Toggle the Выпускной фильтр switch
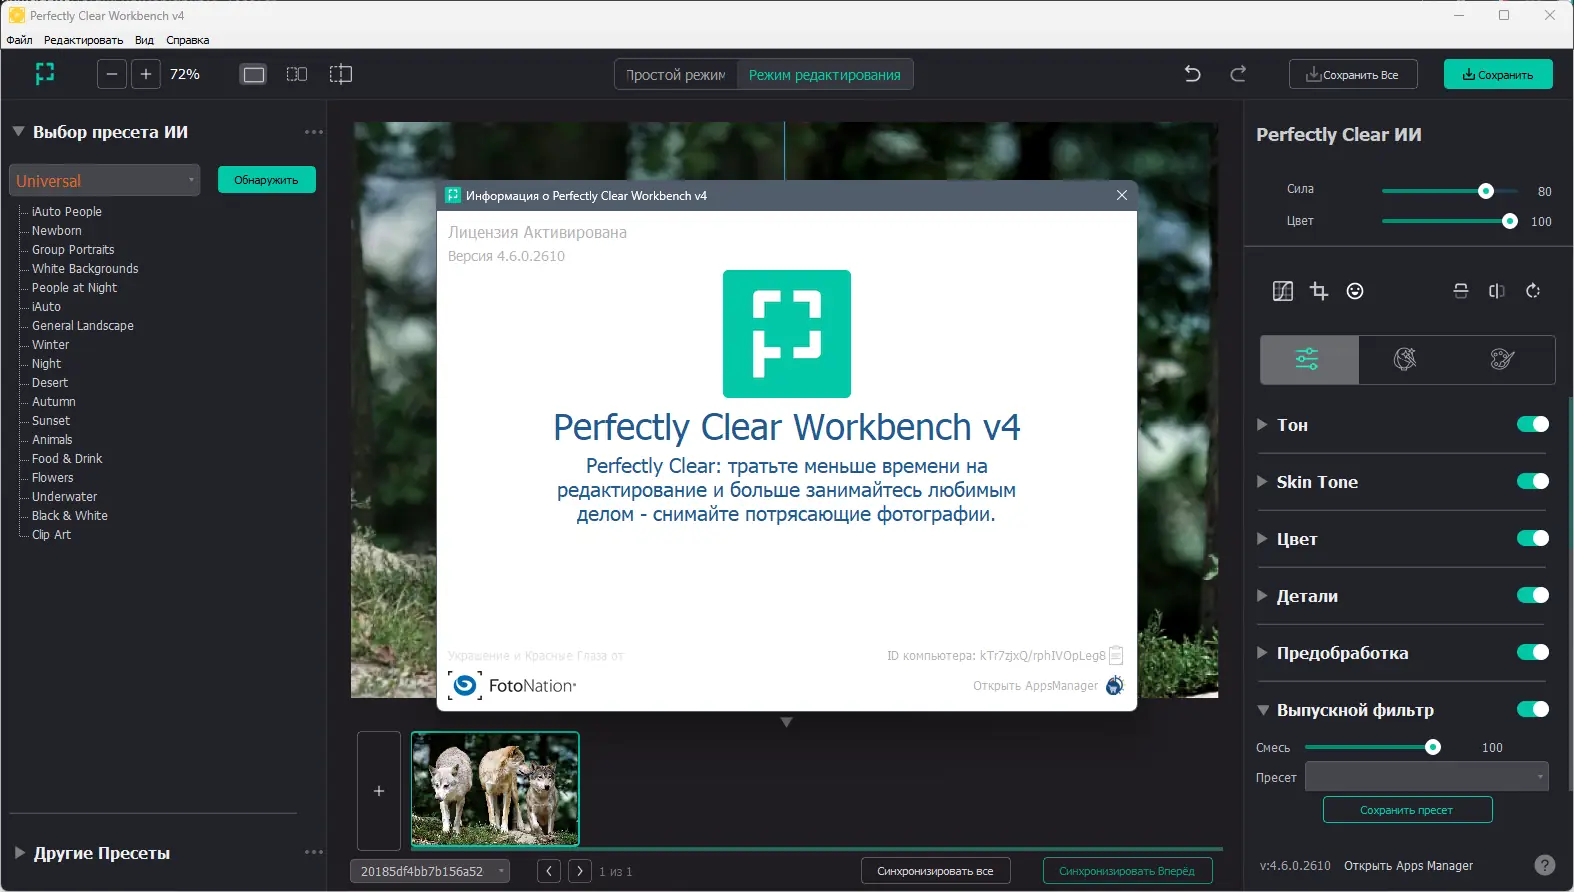The width and height of the screenshot is (1574, 892). point(1533,709)
